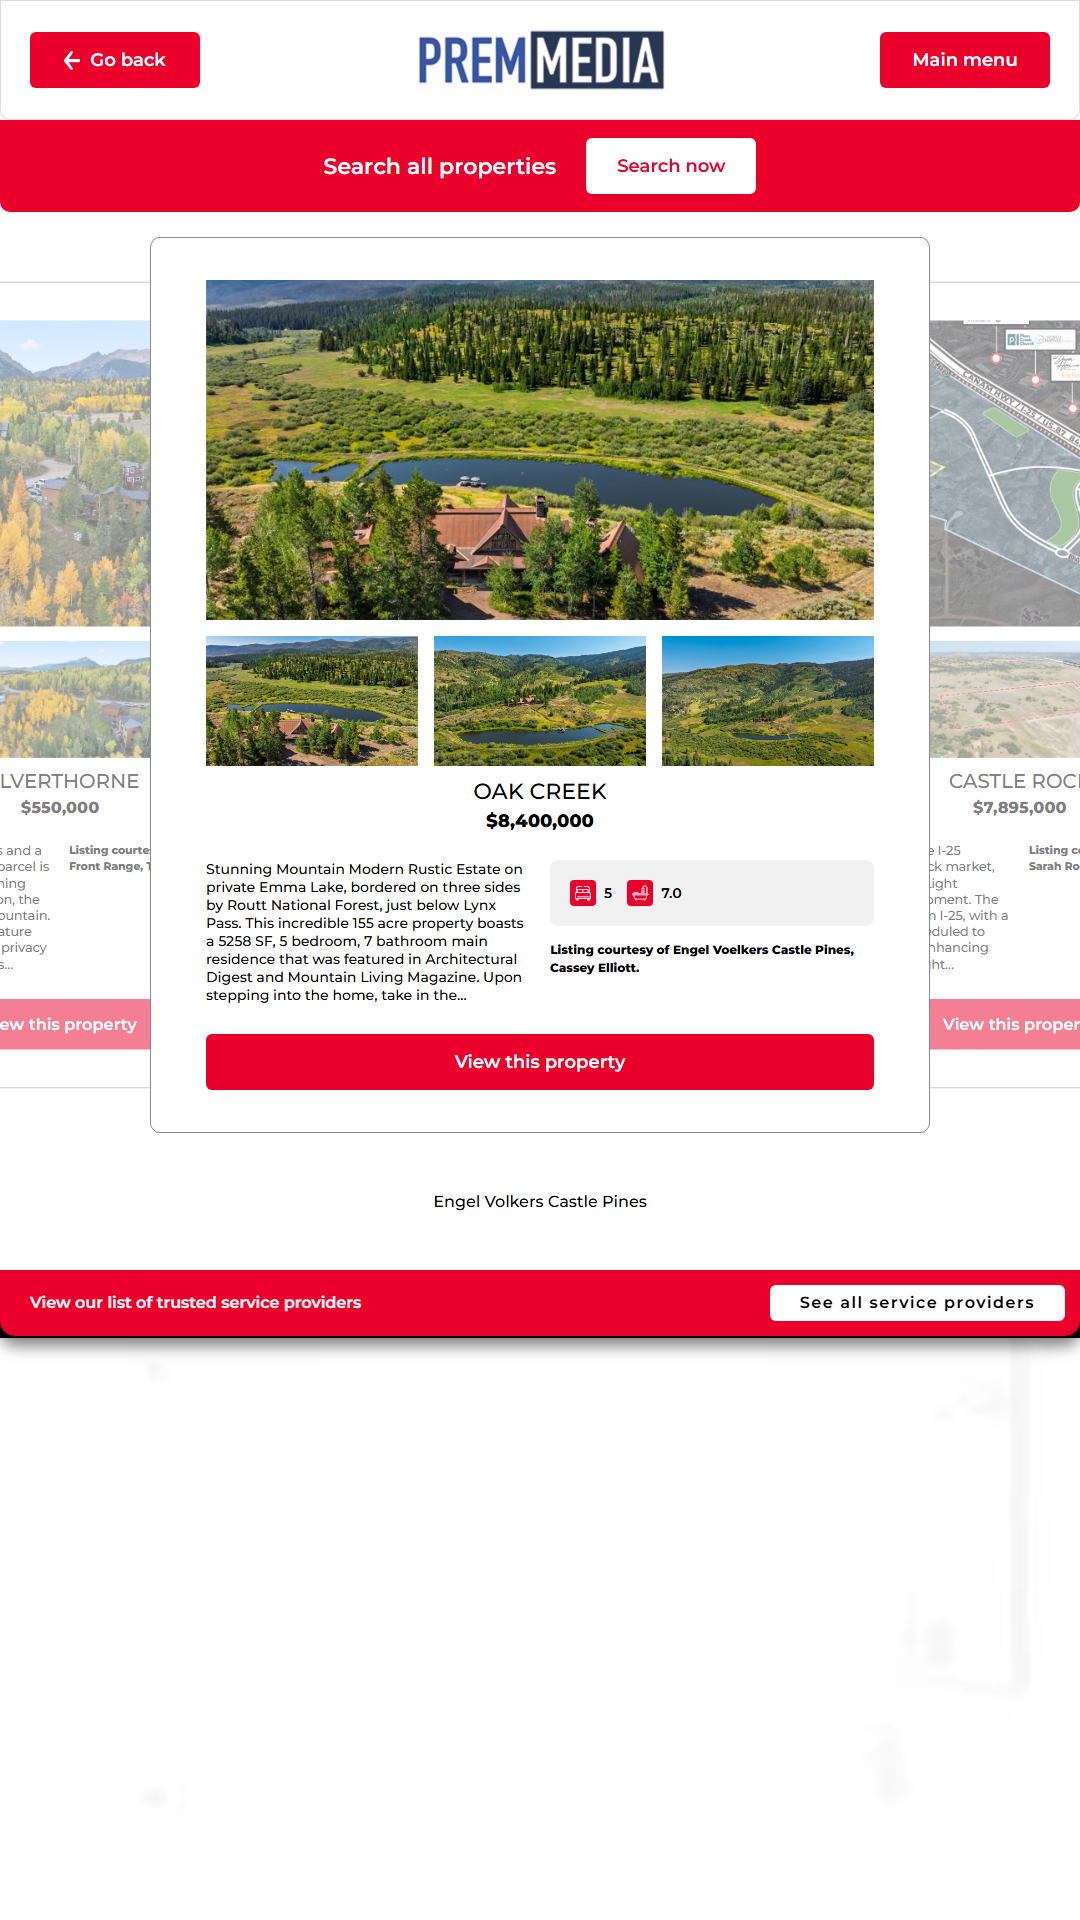Click the Search now button
Image resolution: width=1080 pixels, height=1920 pixels.
[671, 166]
